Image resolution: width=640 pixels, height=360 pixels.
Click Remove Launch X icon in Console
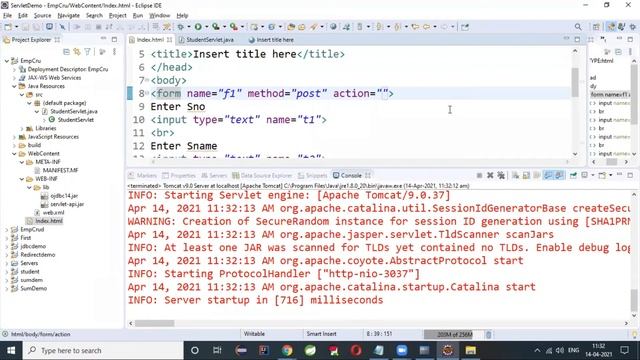point(490,176)
